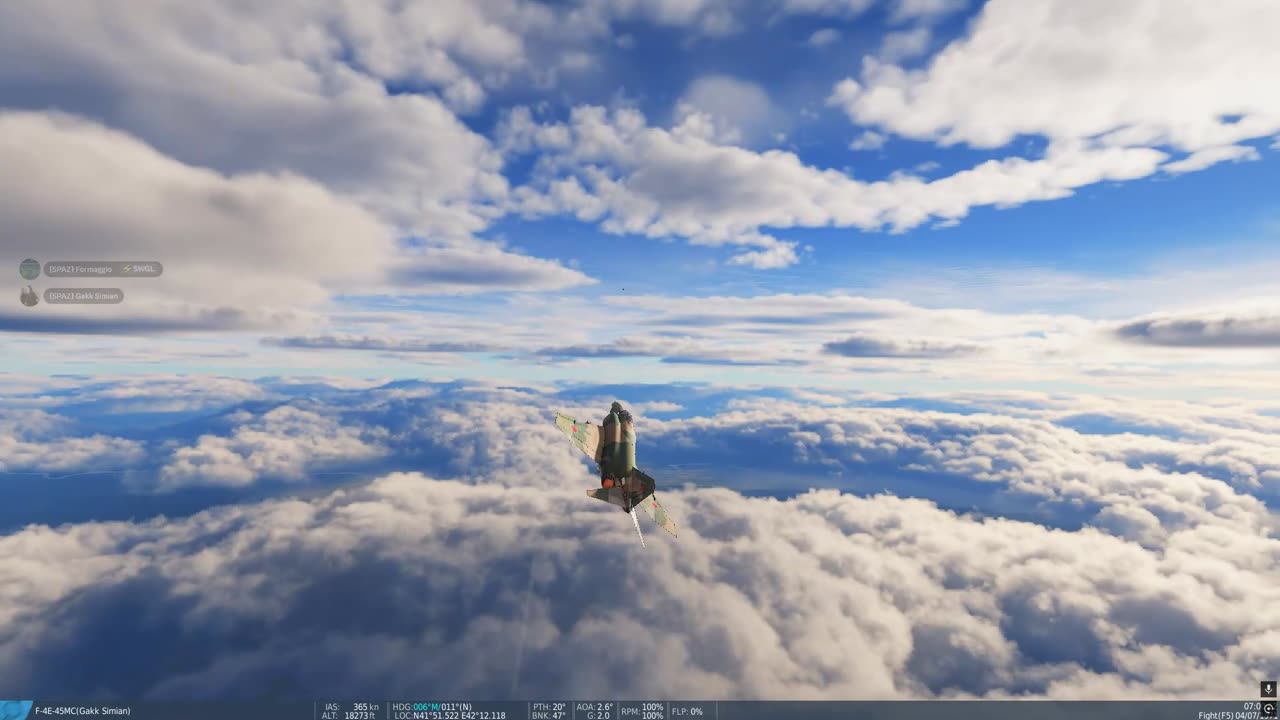Click the yellow lightning bolt next to SWGL
Image resolution: width=1280 pixels, height=720 pixels.
[126, 269]
